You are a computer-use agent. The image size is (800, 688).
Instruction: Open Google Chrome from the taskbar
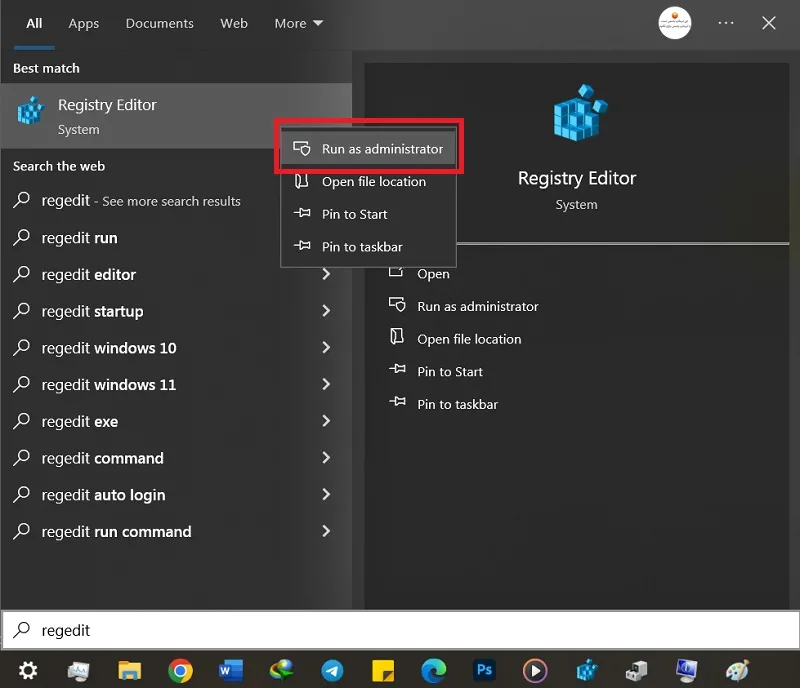[x=180, y=671]
